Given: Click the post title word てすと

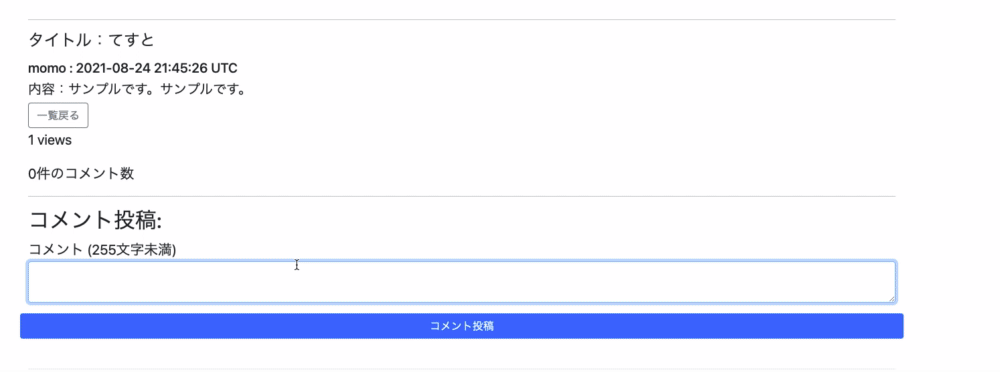Looking at the screenshot, I should 131,40.
